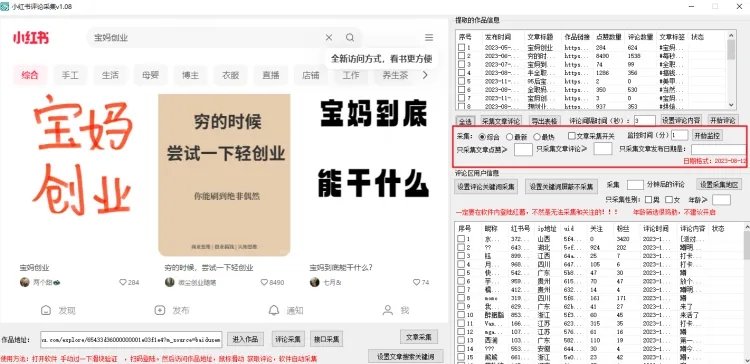The height and width of the screenshot is (364, 750).
Task: Click the 进入作品 button
Action: (x=245, y=339)
